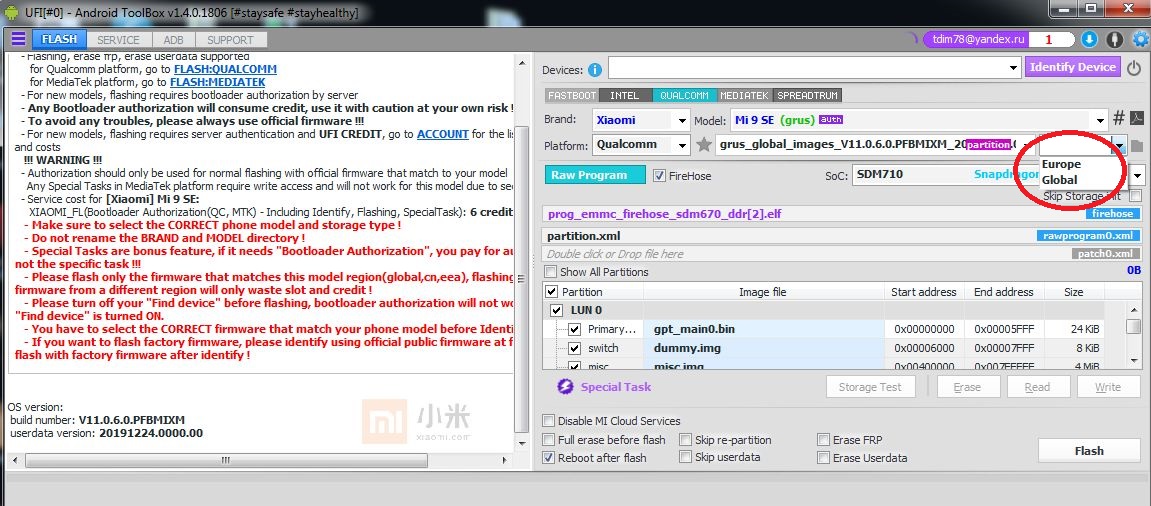
Task: Click the USB cable connection icon
Action: pyautogui.click(x=1114, y=39)
